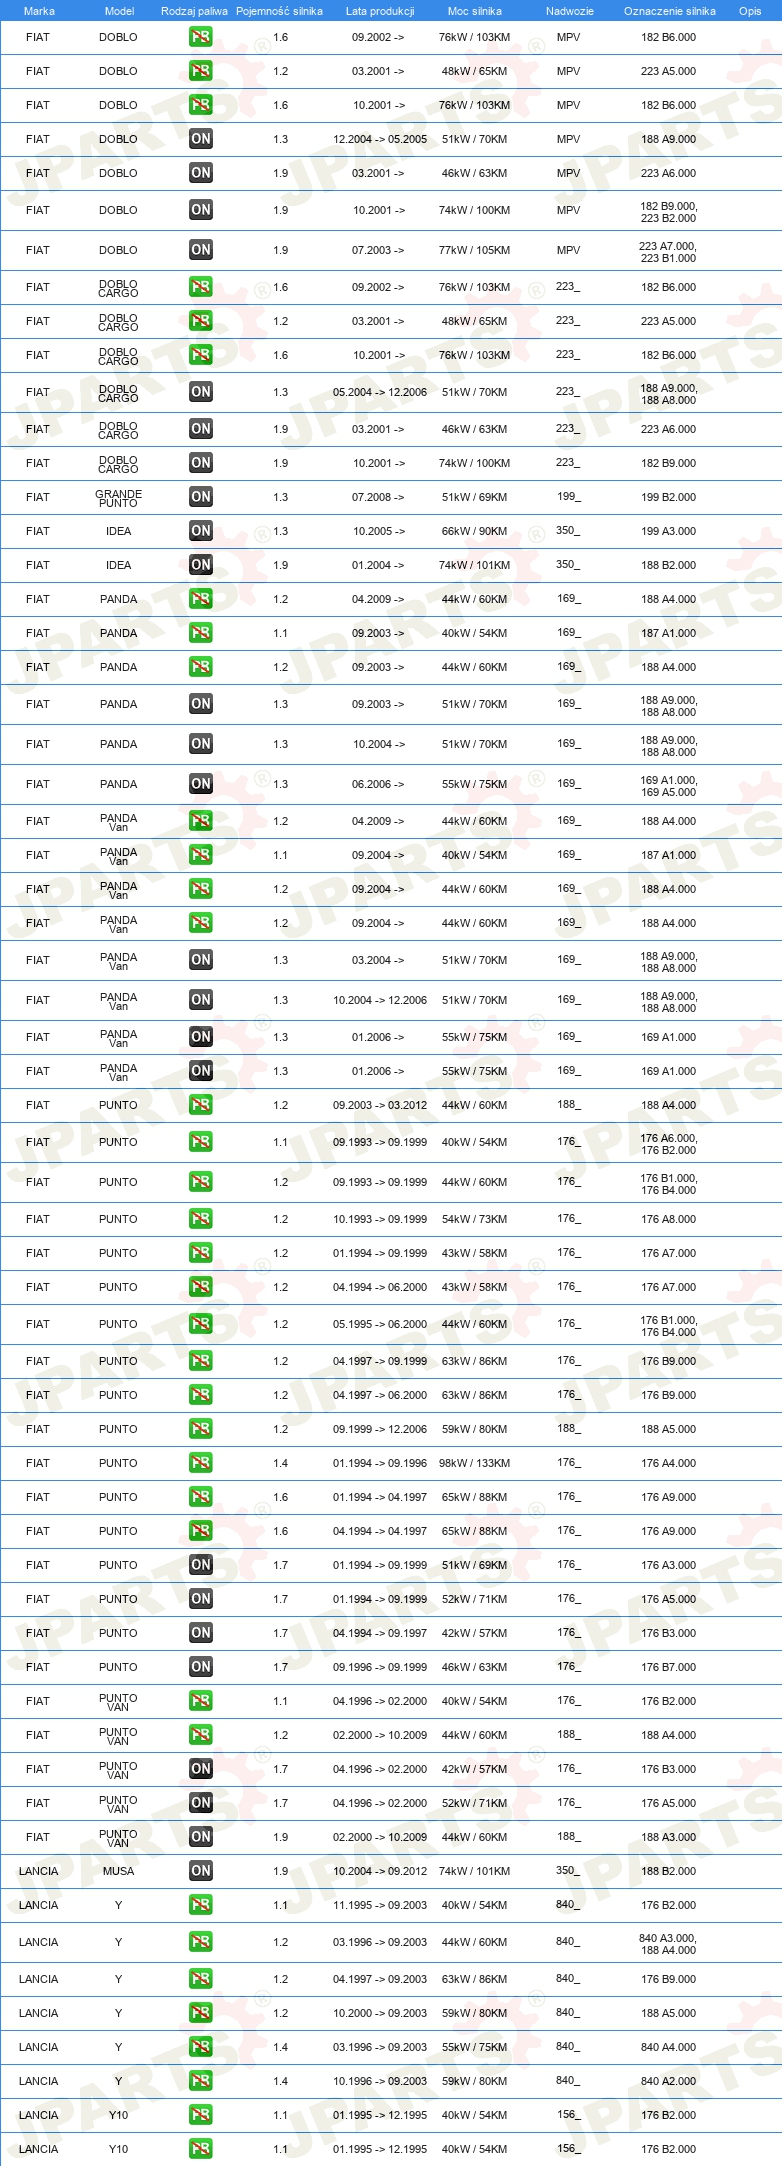Click the 169 A1.000, 169 A5.000 engine code cell
Image resolution: width=782 pixels, height=2166 pixels.
[x=669, y=786]
